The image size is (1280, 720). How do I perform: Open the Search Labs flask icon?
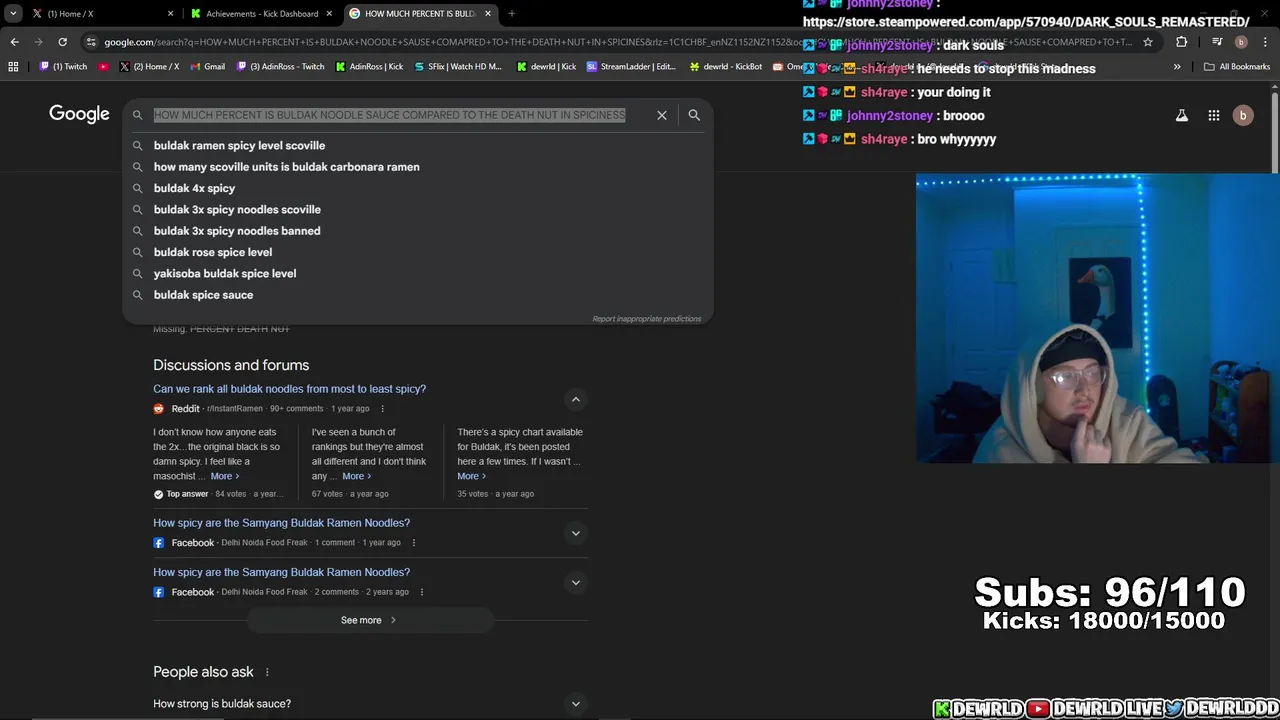1182,115
